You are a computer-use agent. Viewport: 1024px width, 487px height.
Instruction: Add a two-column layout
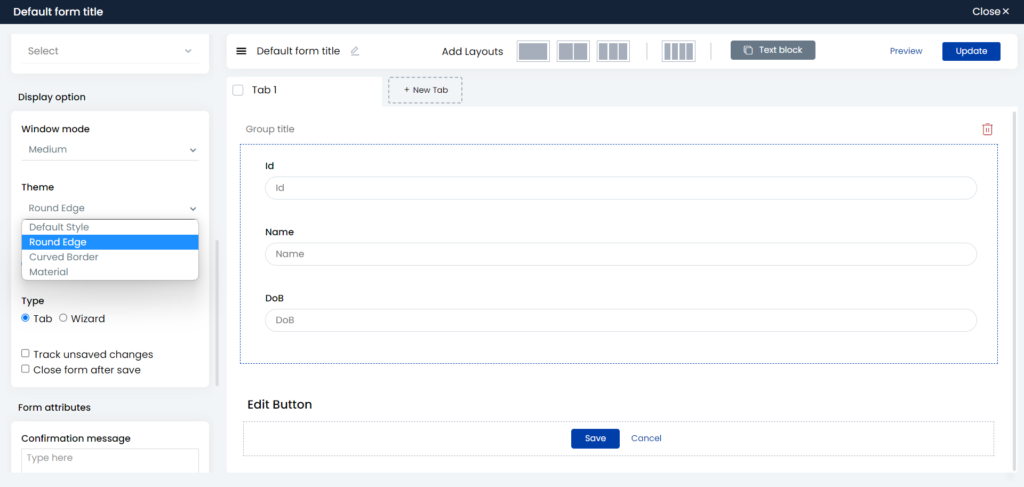[x=573, y=51]
